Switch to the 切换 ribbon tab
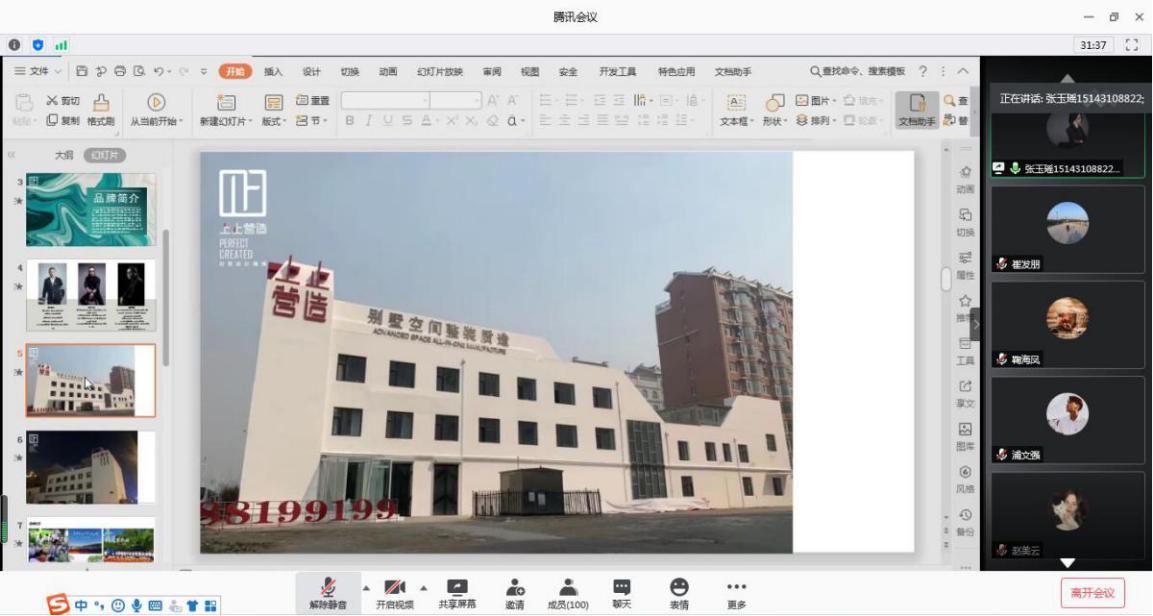1153x616 pixels. (349, 71)
